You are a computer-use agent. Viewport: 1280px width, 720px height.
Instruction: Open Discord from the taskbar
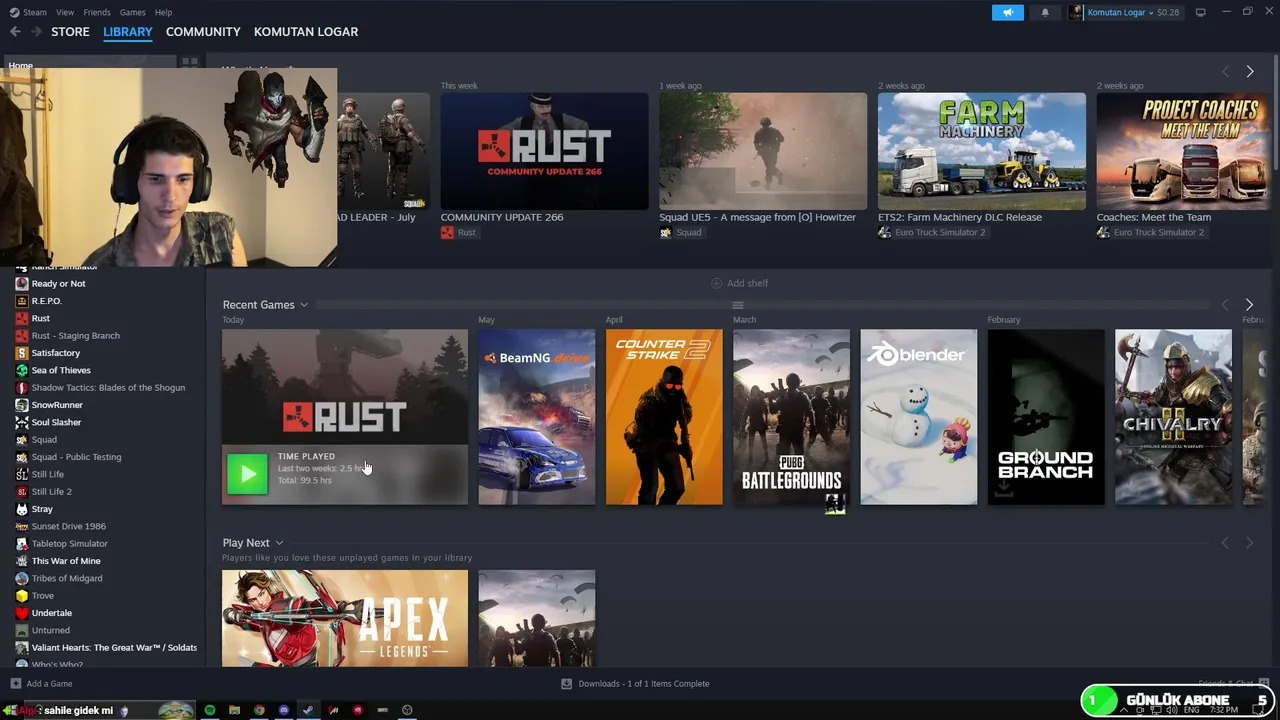click(284, 710)
